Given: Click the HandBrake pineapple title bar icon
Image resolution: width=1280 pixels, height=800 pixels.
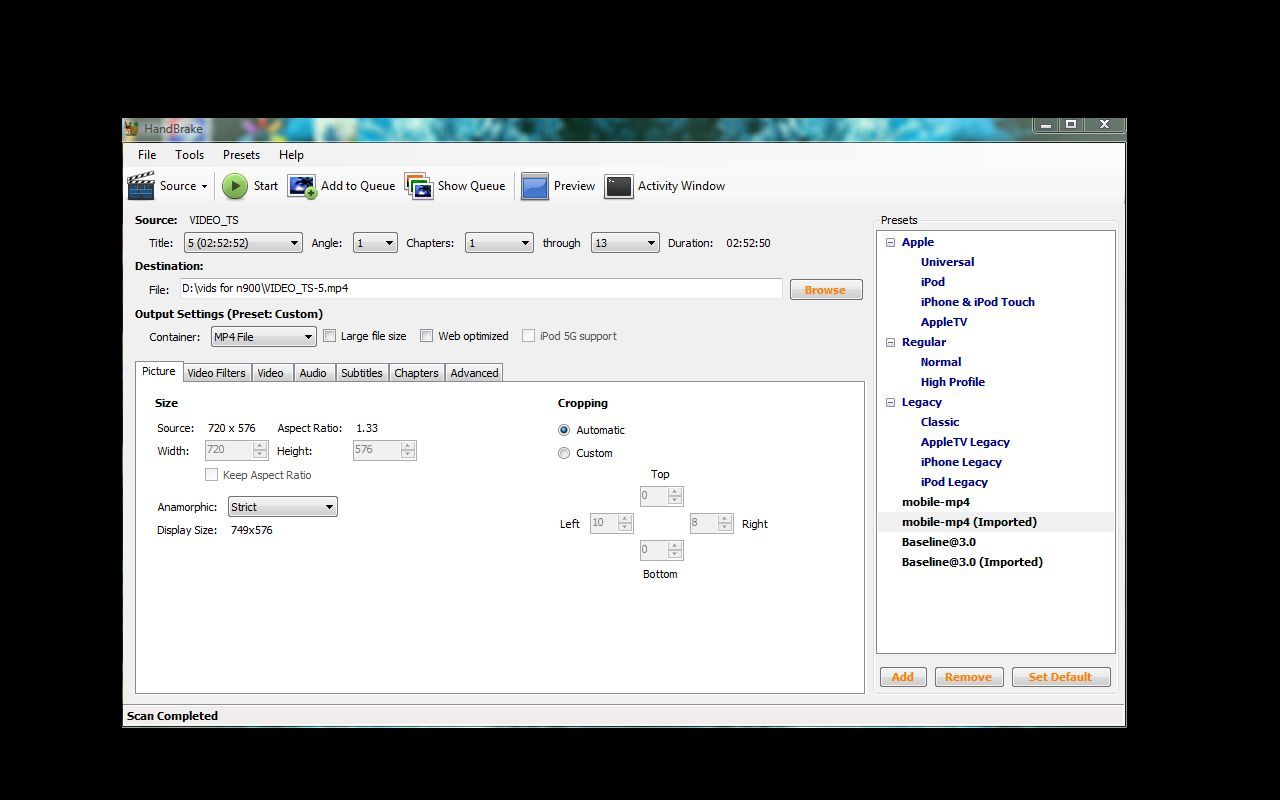Looking at the screenshot, I should (132, 128).
